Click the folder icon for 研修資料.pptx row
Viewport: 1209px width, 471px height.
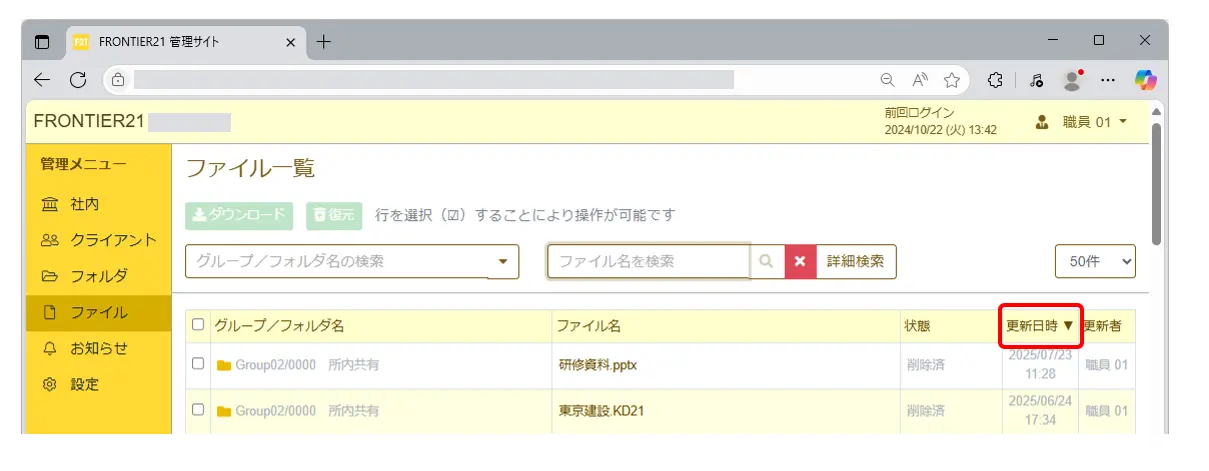tap(224, 365)
